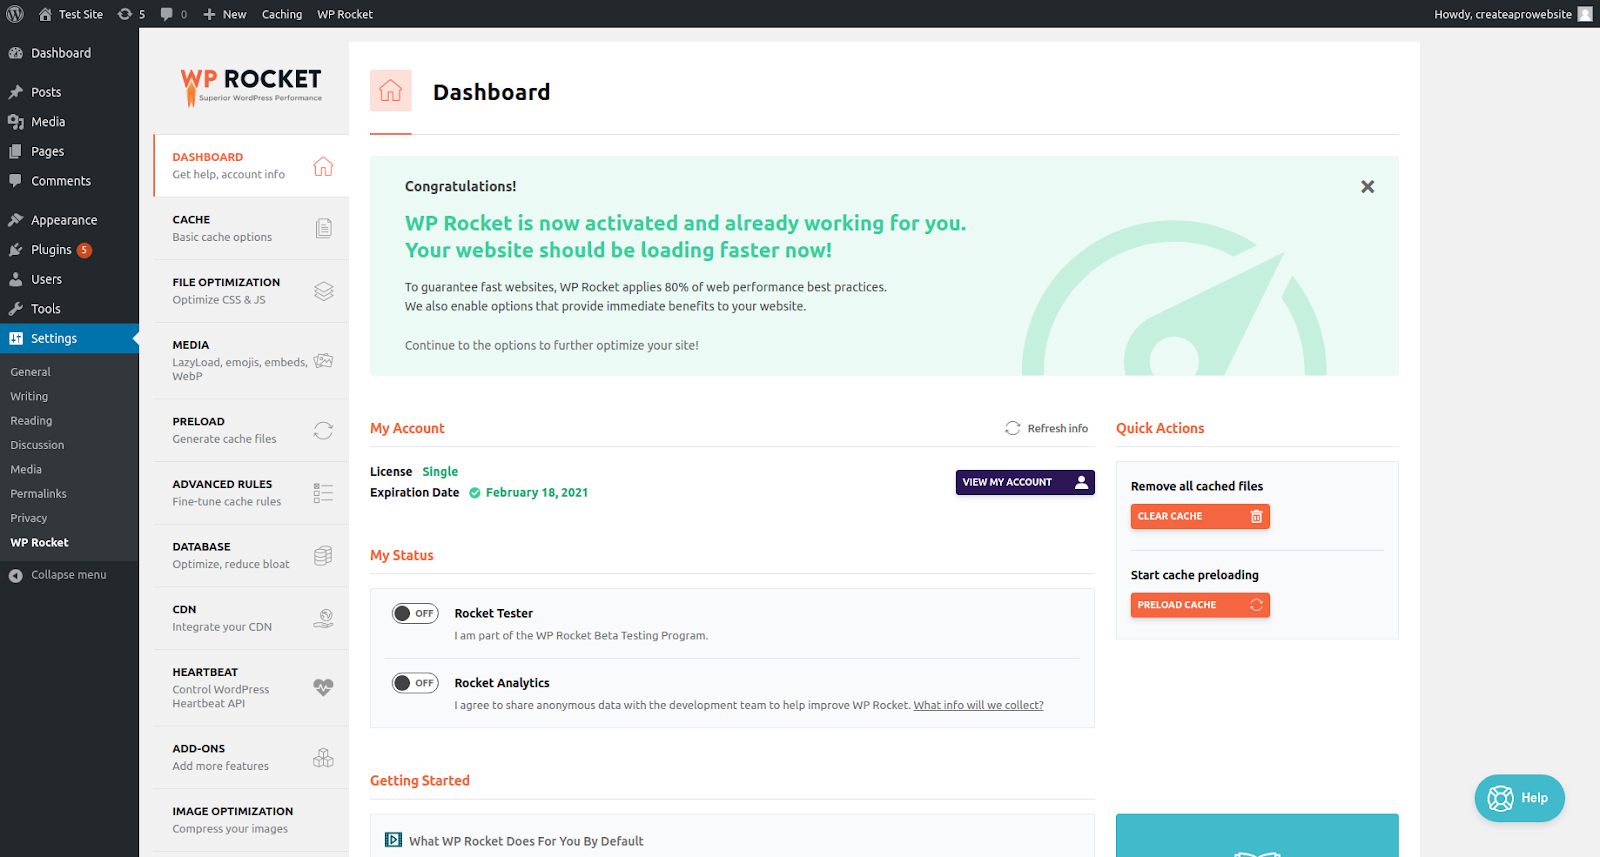Open the Writing settings submenu
This screenshot has width=1600, height=857.
tap(29, 397)
